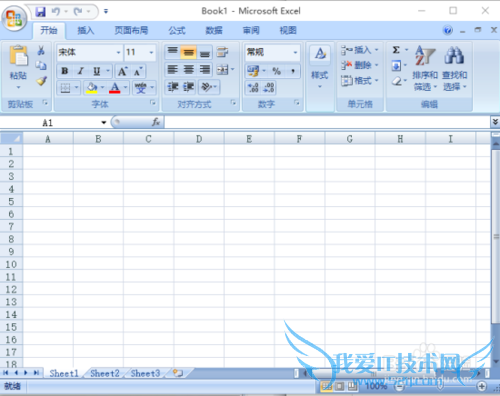Open the fill color dropdown arrow
The image size is (500, 396).
102,88
